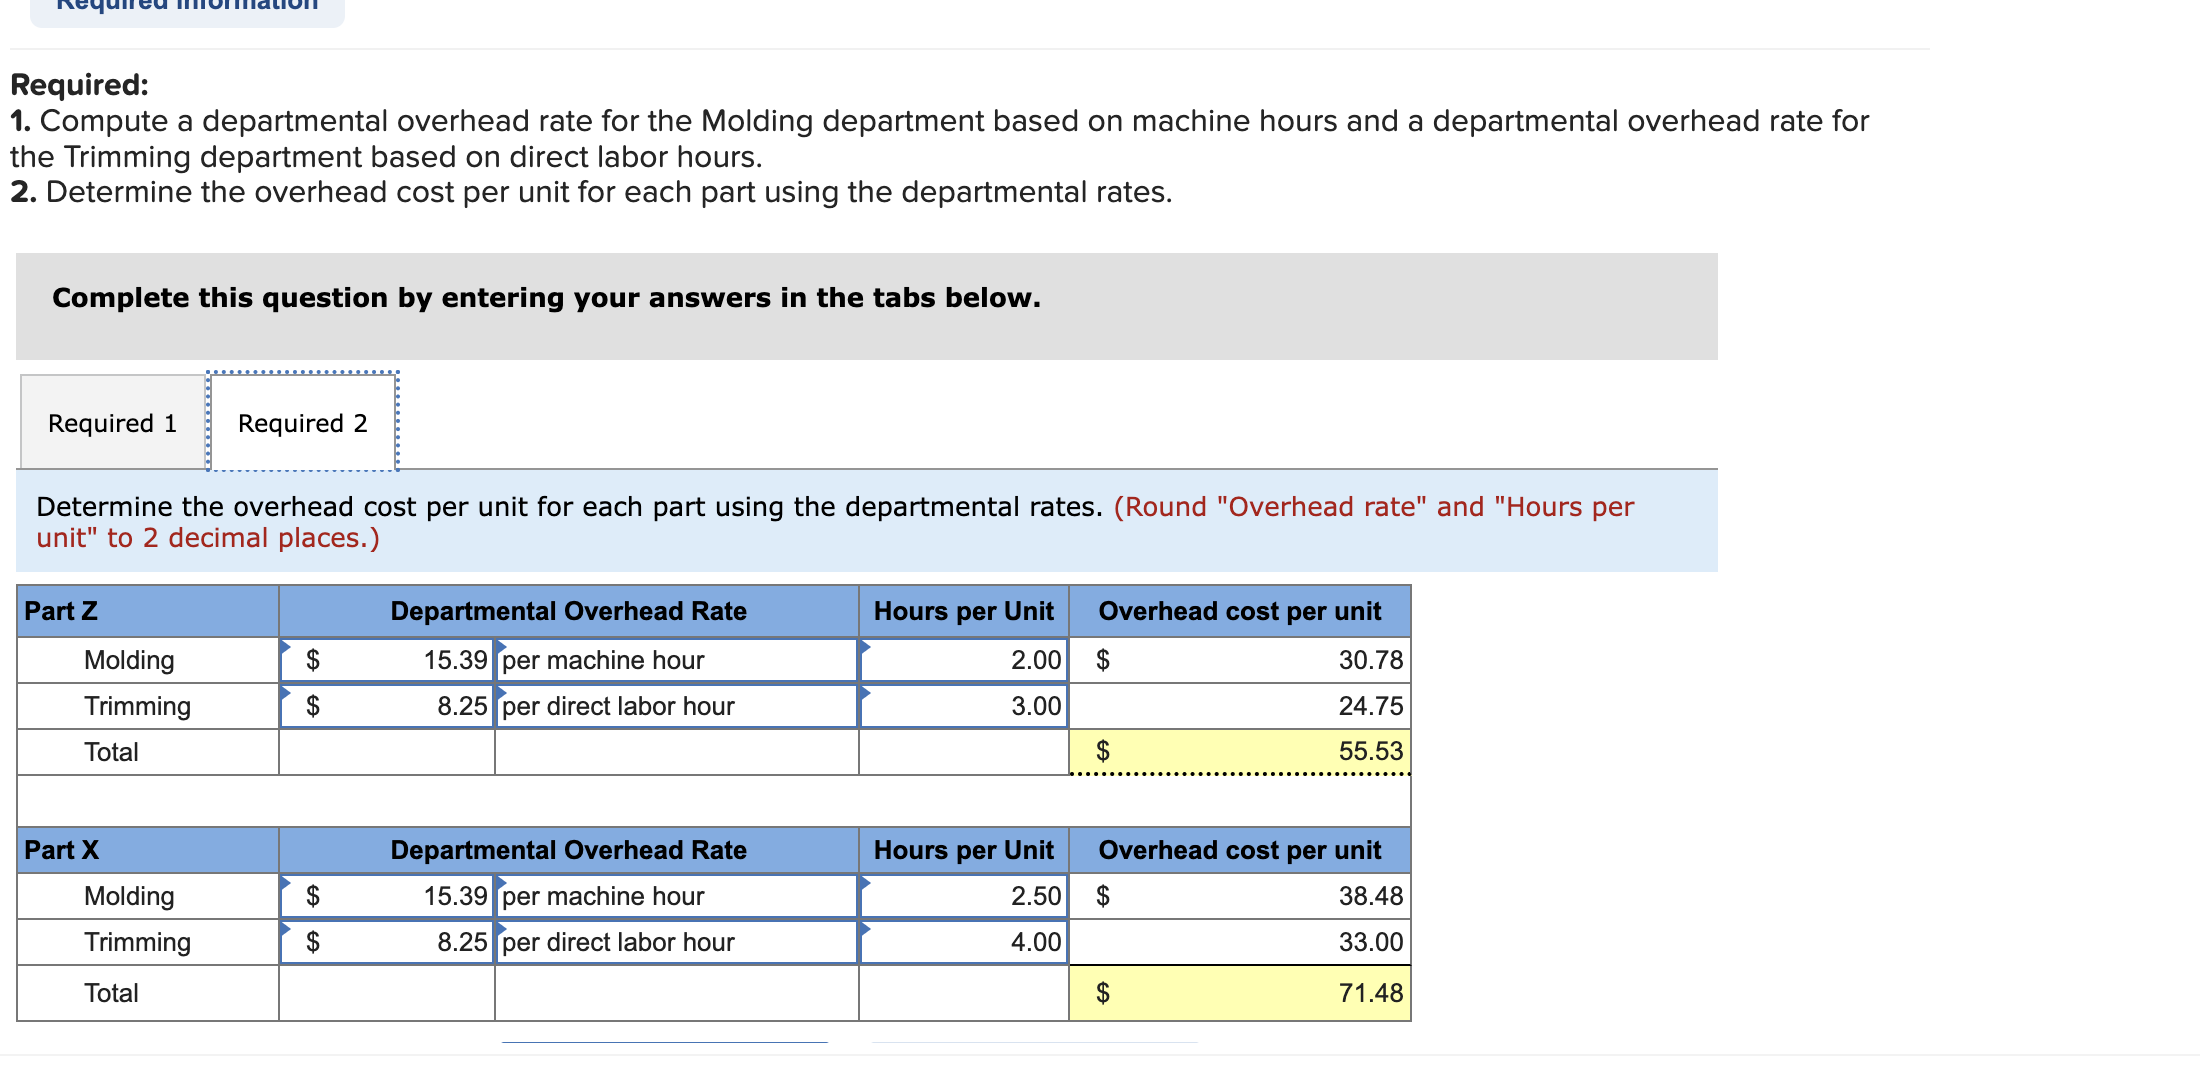
Task: Click the Required information button
Action: (186, 8)
